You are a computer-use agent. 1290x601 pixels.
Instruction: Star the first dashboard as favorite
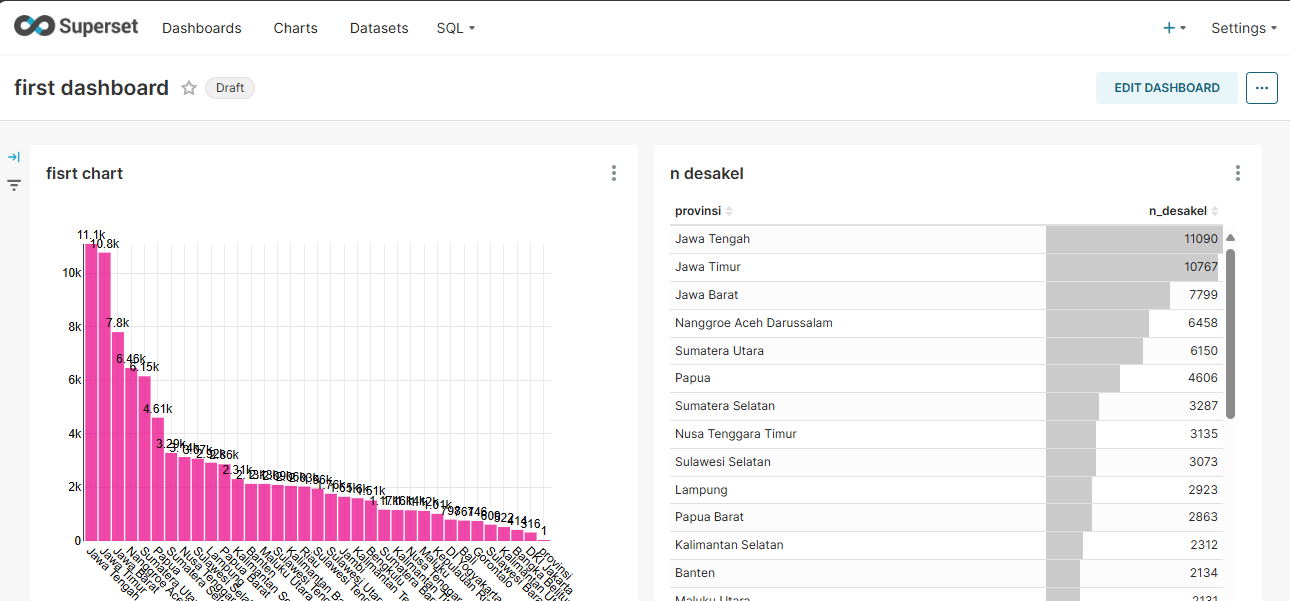coord(189,88)
